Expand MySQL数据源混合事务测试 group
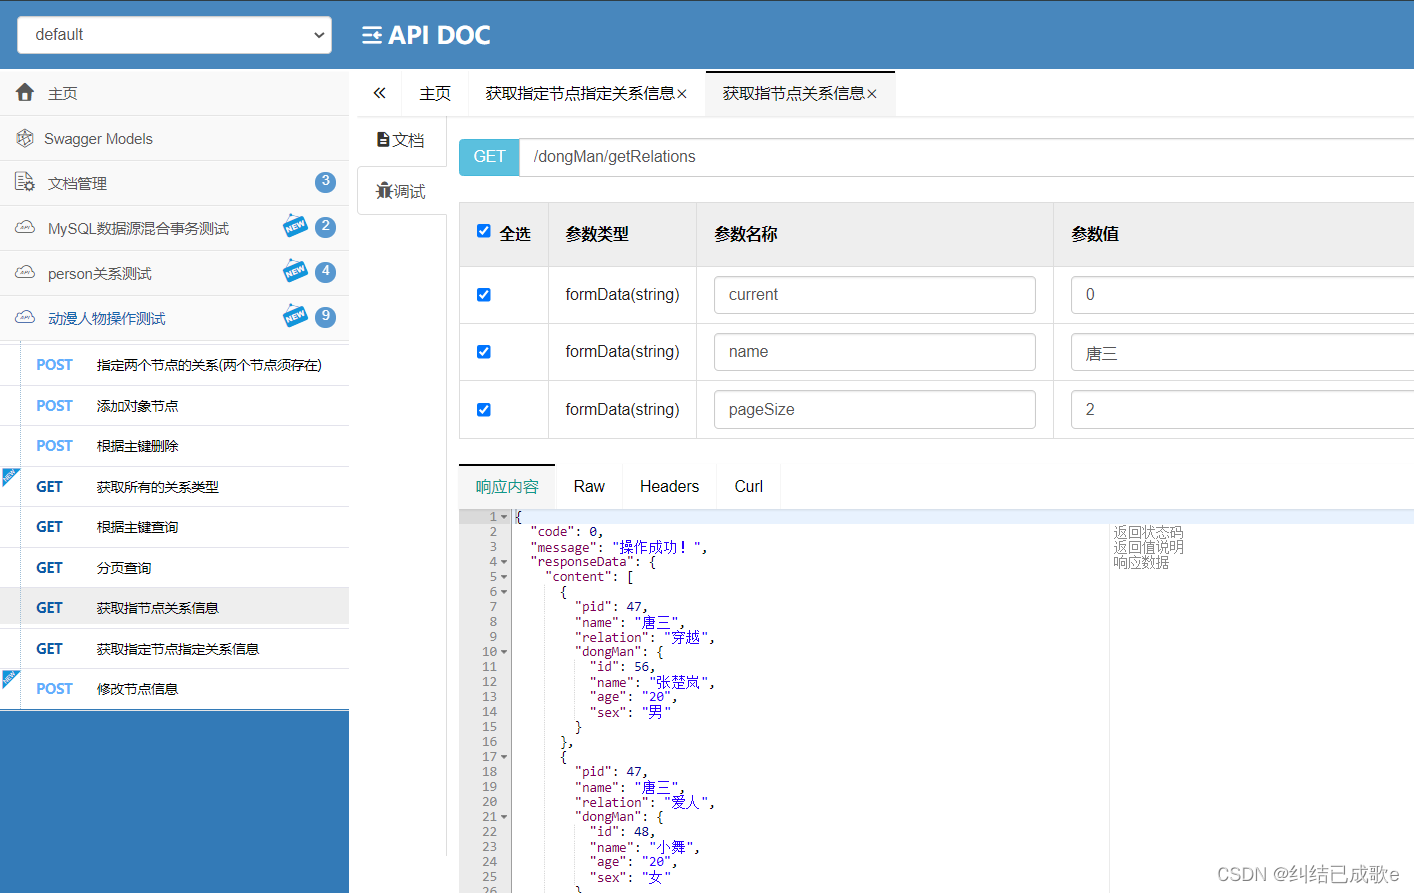This screenshot has height=893, width=1414. click(174, 228)
